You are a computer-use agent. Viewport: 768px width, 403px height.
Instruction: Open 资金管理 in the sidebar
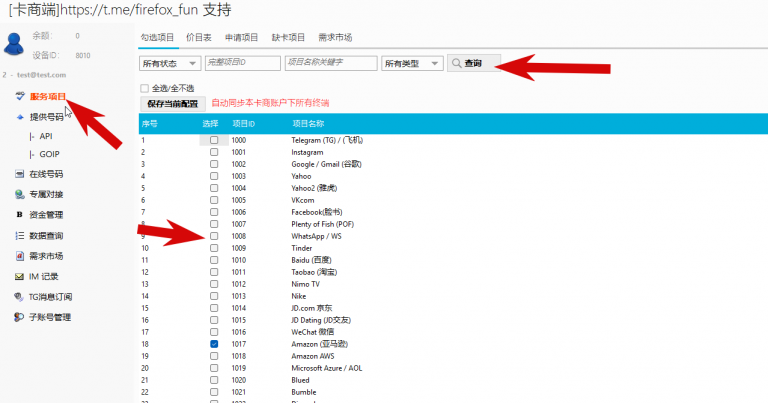pos(46,215)
